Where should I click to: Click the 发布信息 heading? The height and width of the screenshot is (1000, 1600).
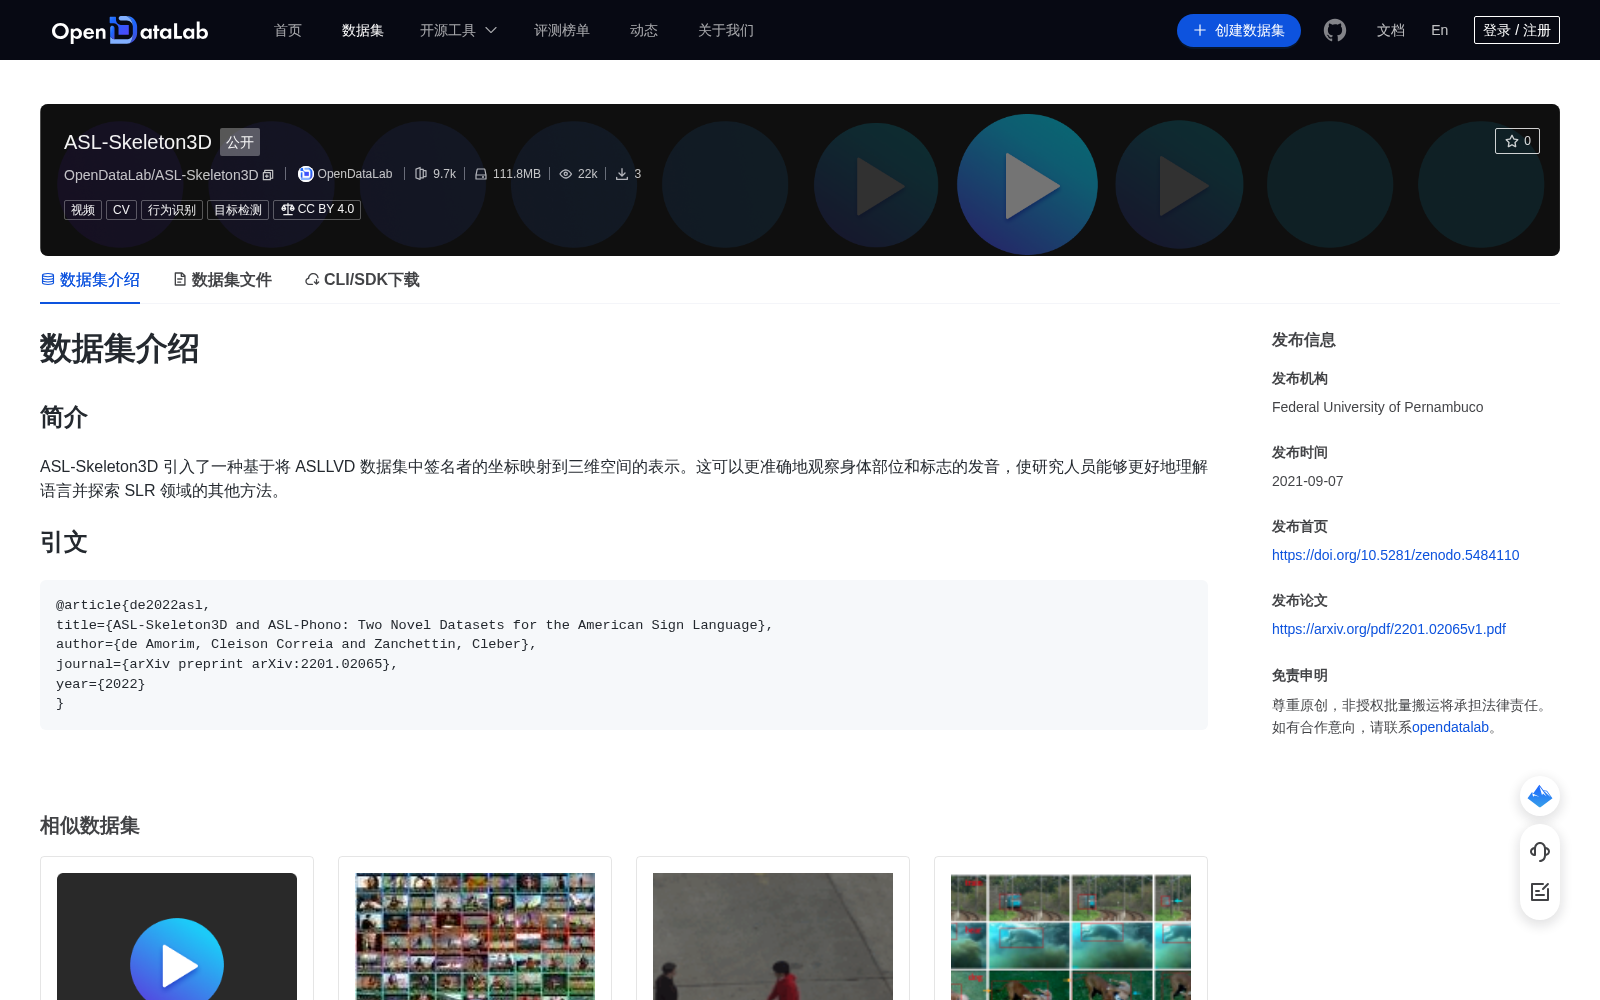point(1303,340)
